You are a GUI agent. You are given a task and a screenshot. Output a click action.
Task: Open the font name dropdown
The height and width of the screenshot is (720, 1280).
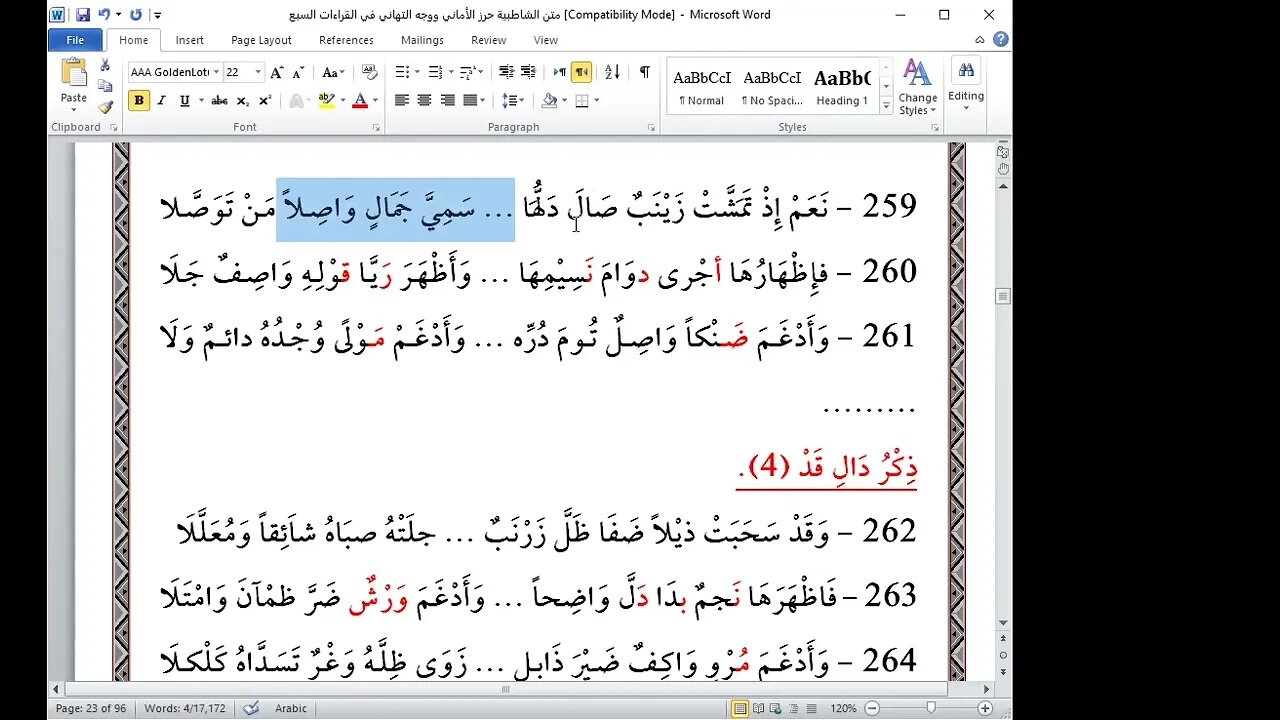216,73
